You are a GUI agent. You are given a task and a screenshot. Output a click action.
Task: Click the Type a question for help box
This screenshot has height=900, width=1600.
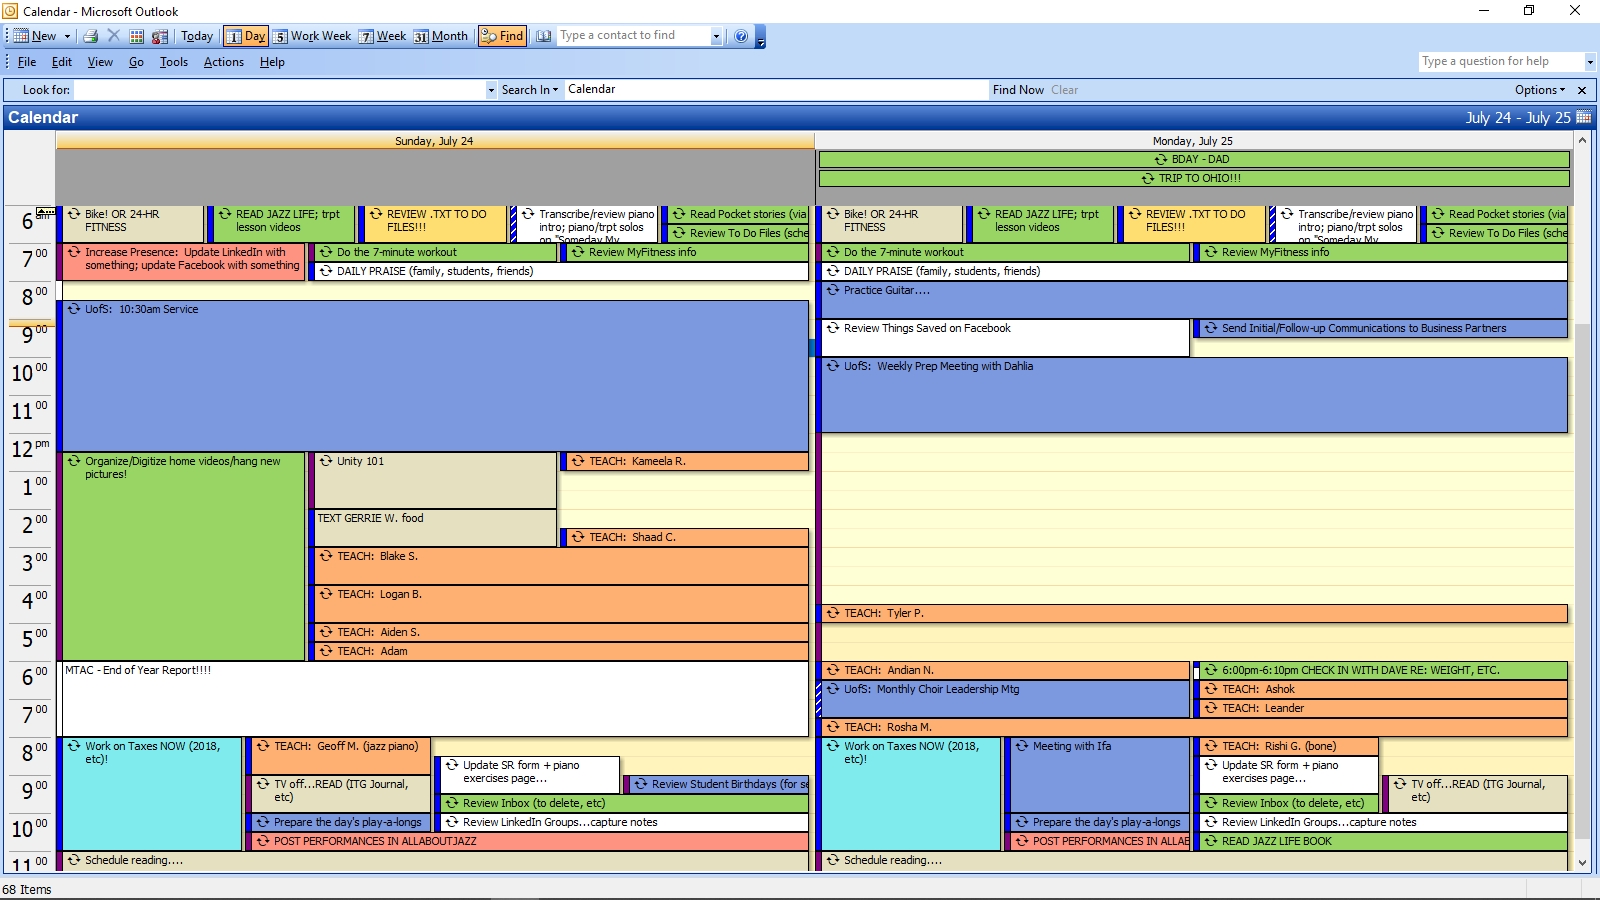[x=1501, y=61]
